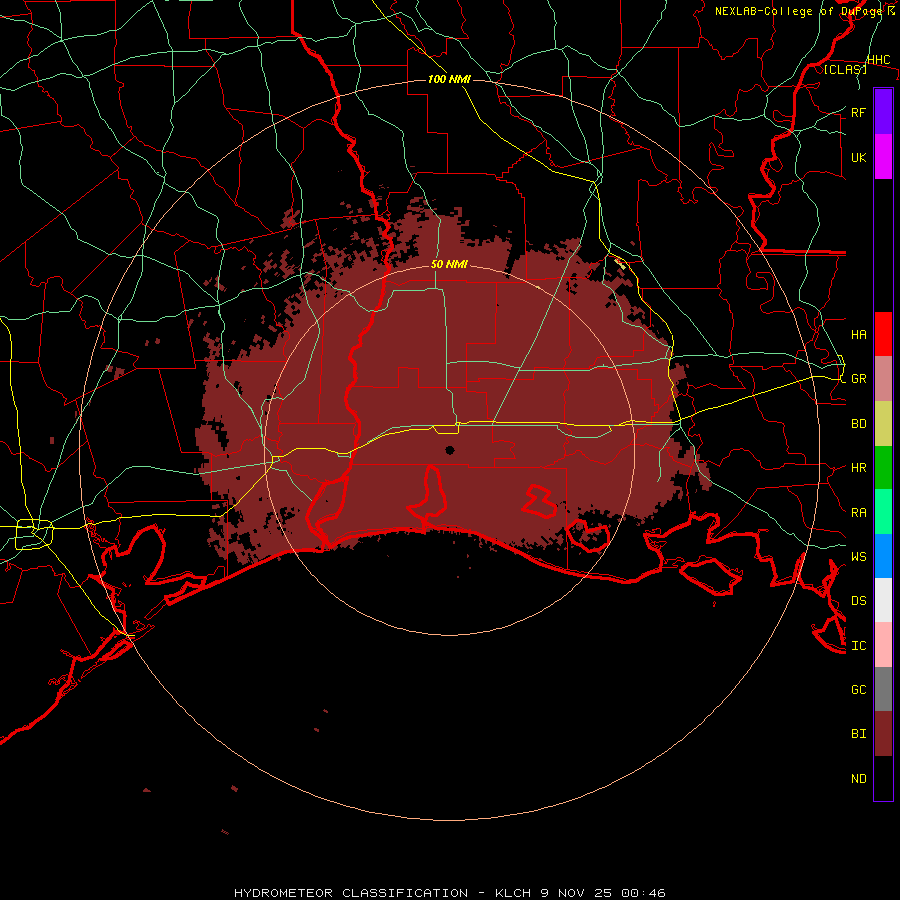Click the Hydrometeor Classification KLCH title text
Image resolution: width=900 pixels, height=900 pixels.
click(x=449, y=893)
